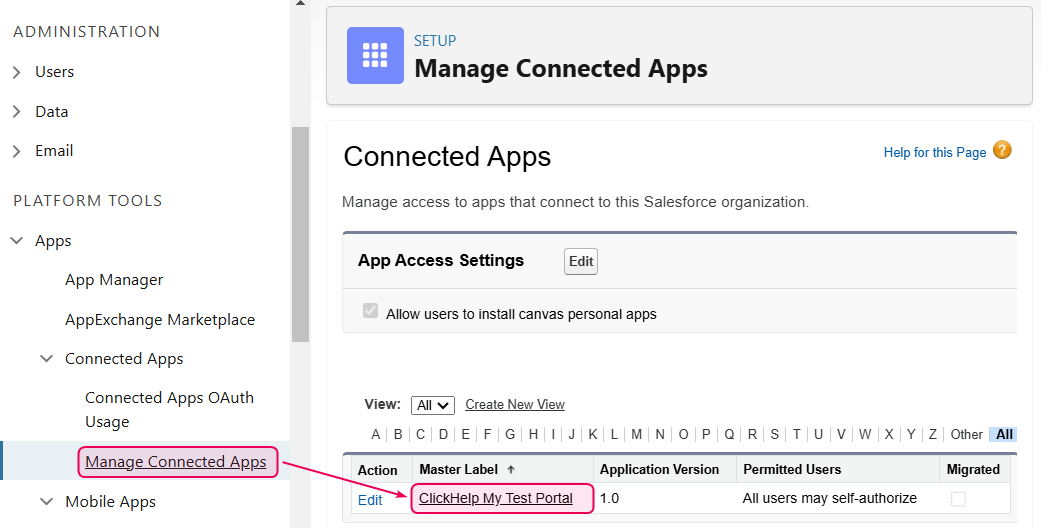Open App Manager in sidebar

[x=114, y=280]
